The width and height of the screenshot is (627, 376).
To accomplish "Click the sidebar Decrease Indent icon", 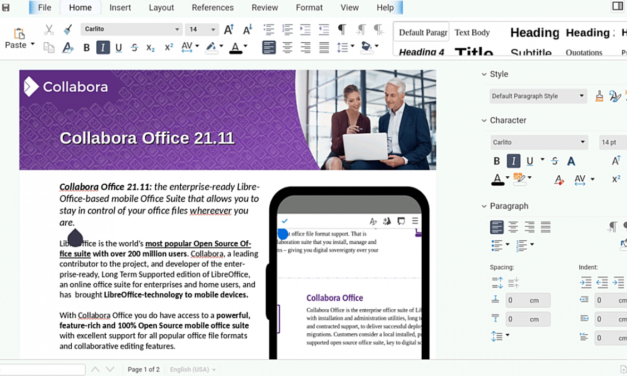I will (602, 282).
